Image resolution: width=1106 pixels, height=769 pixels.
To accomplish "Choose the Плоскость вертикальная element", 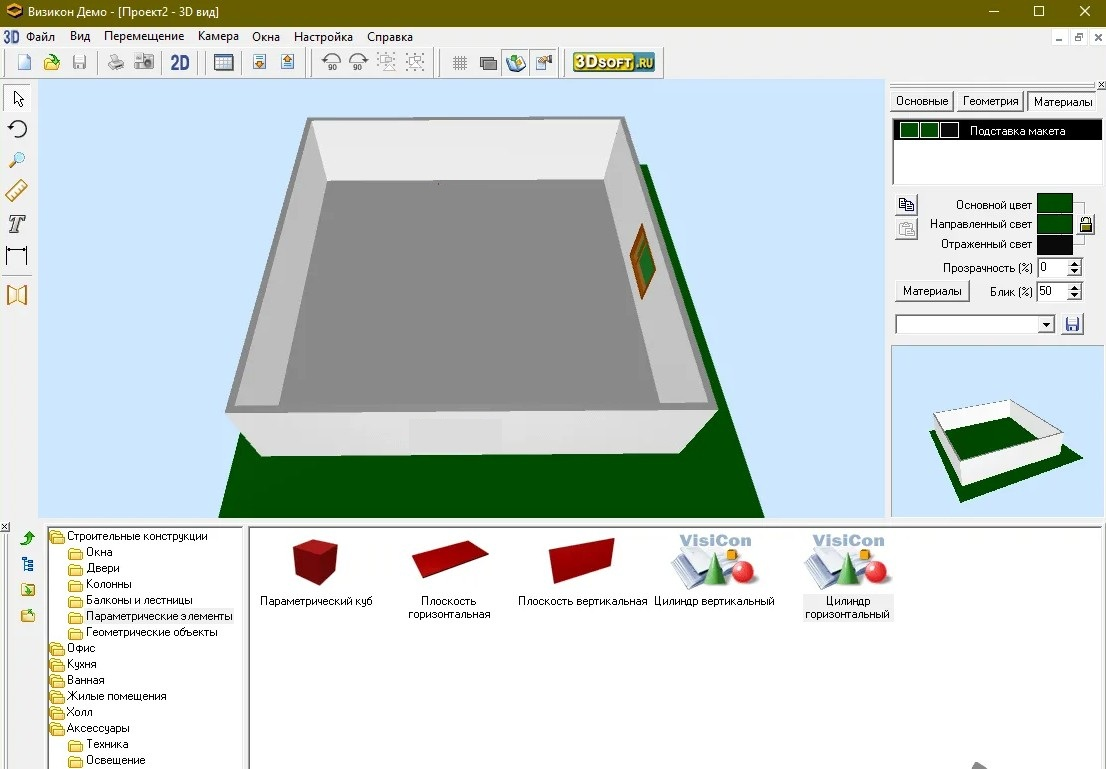I will coord(582,570).
